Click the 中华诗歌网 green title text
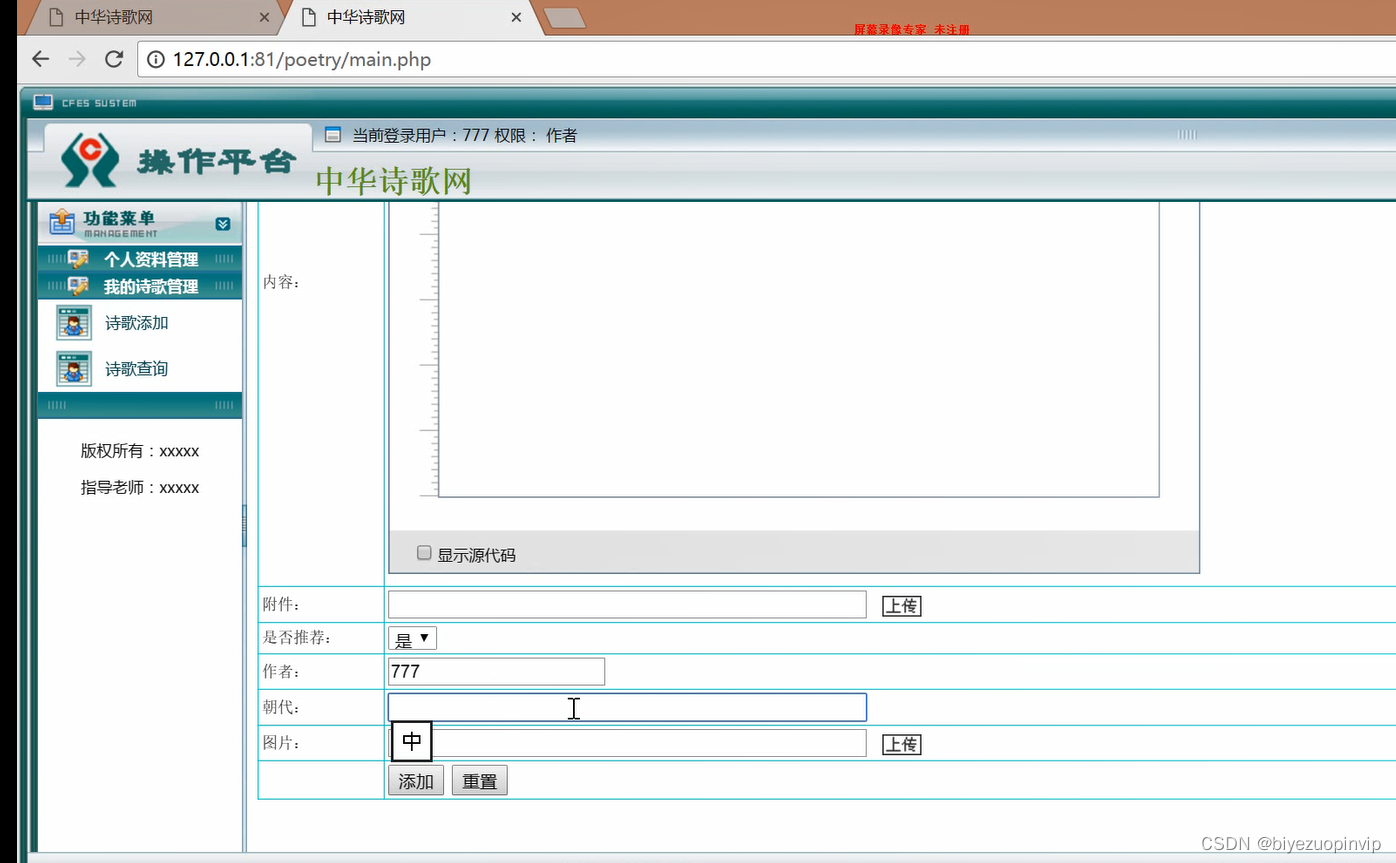 tap(394, 181)
